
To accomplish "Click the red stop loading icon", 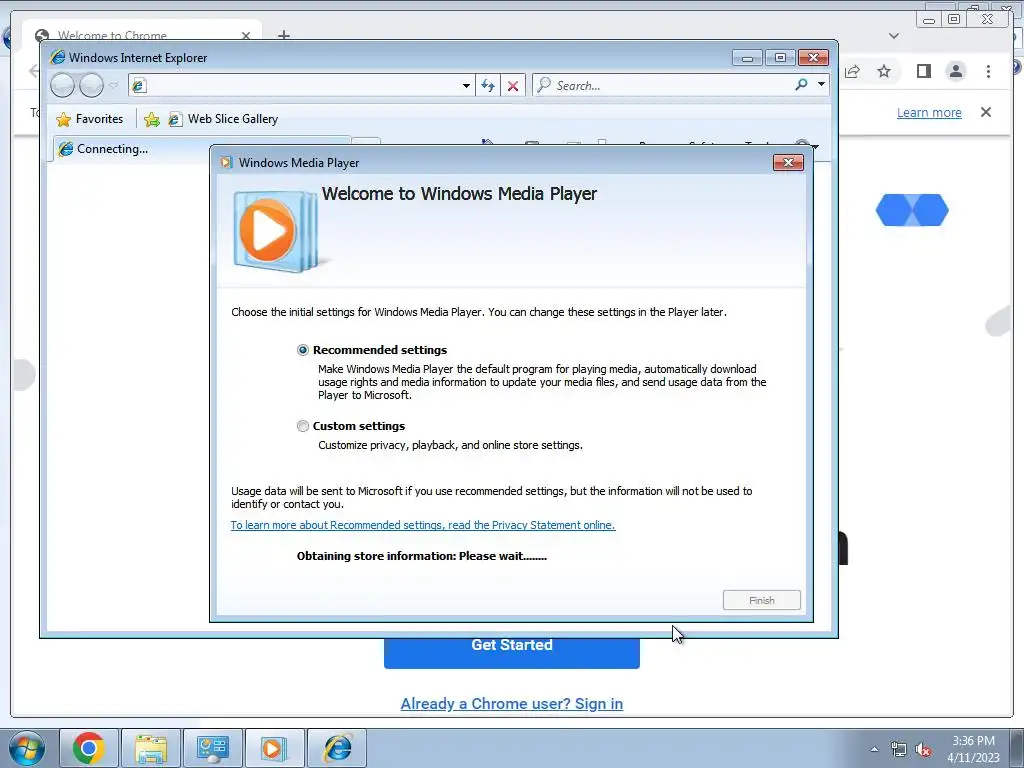I will 513,86.
